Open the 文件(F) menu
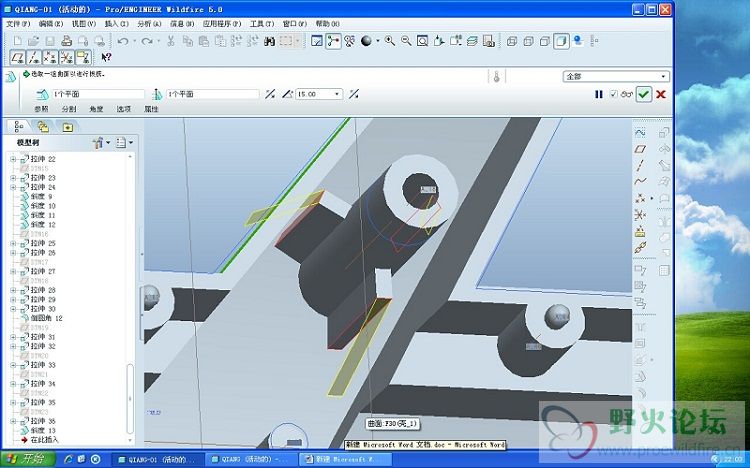 18,23
